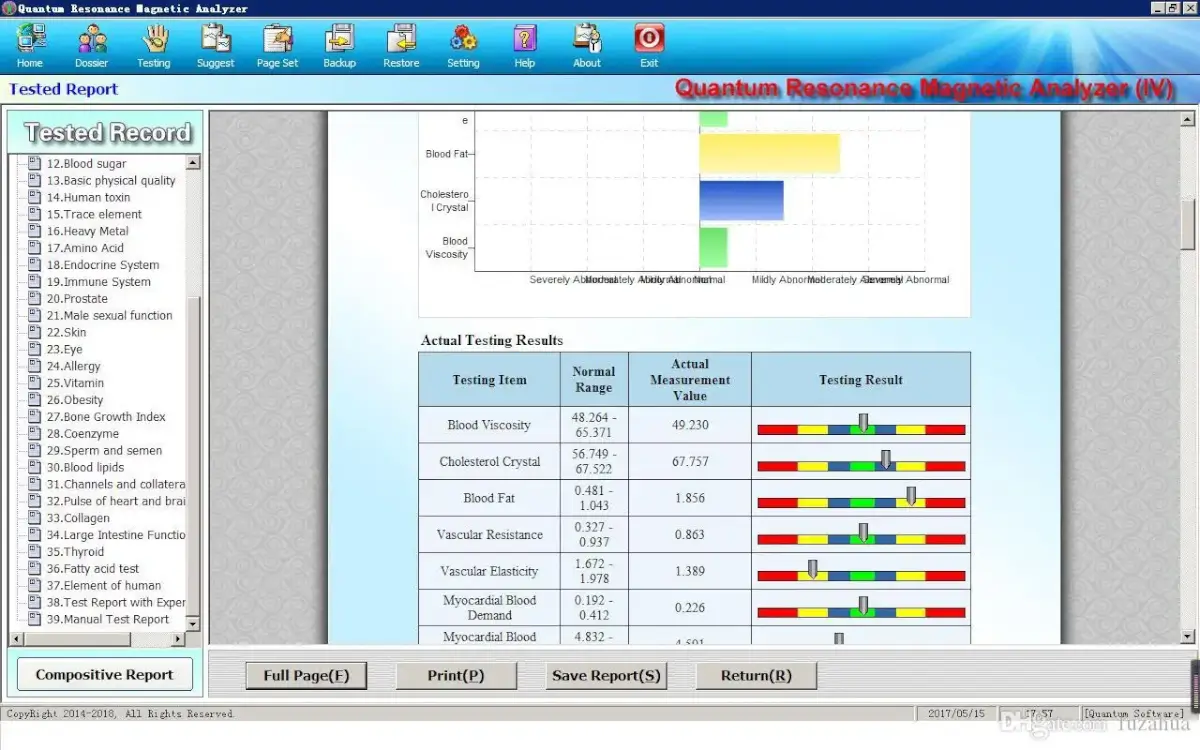Open the Help book icon
The height and width of the screenshot is (750, 1200).
(524, 40)
